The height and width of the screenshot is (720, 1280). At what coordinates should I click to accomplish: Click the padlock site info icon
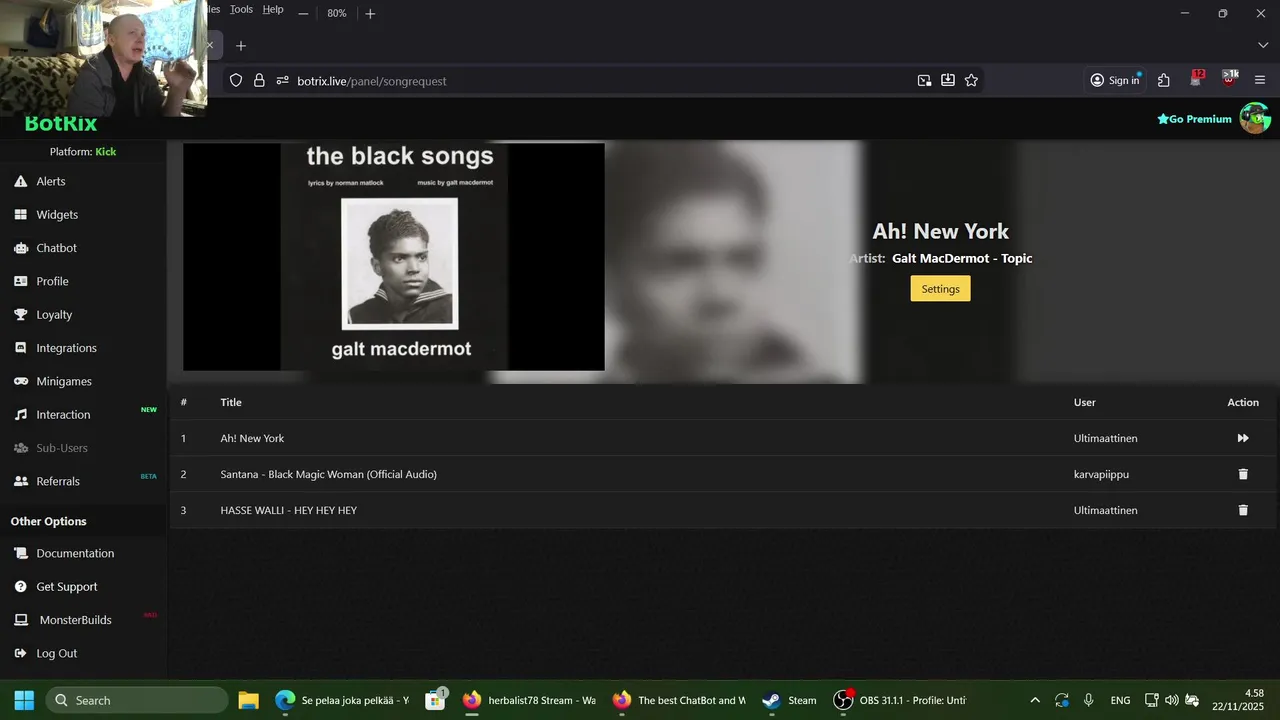coord(259,80)
